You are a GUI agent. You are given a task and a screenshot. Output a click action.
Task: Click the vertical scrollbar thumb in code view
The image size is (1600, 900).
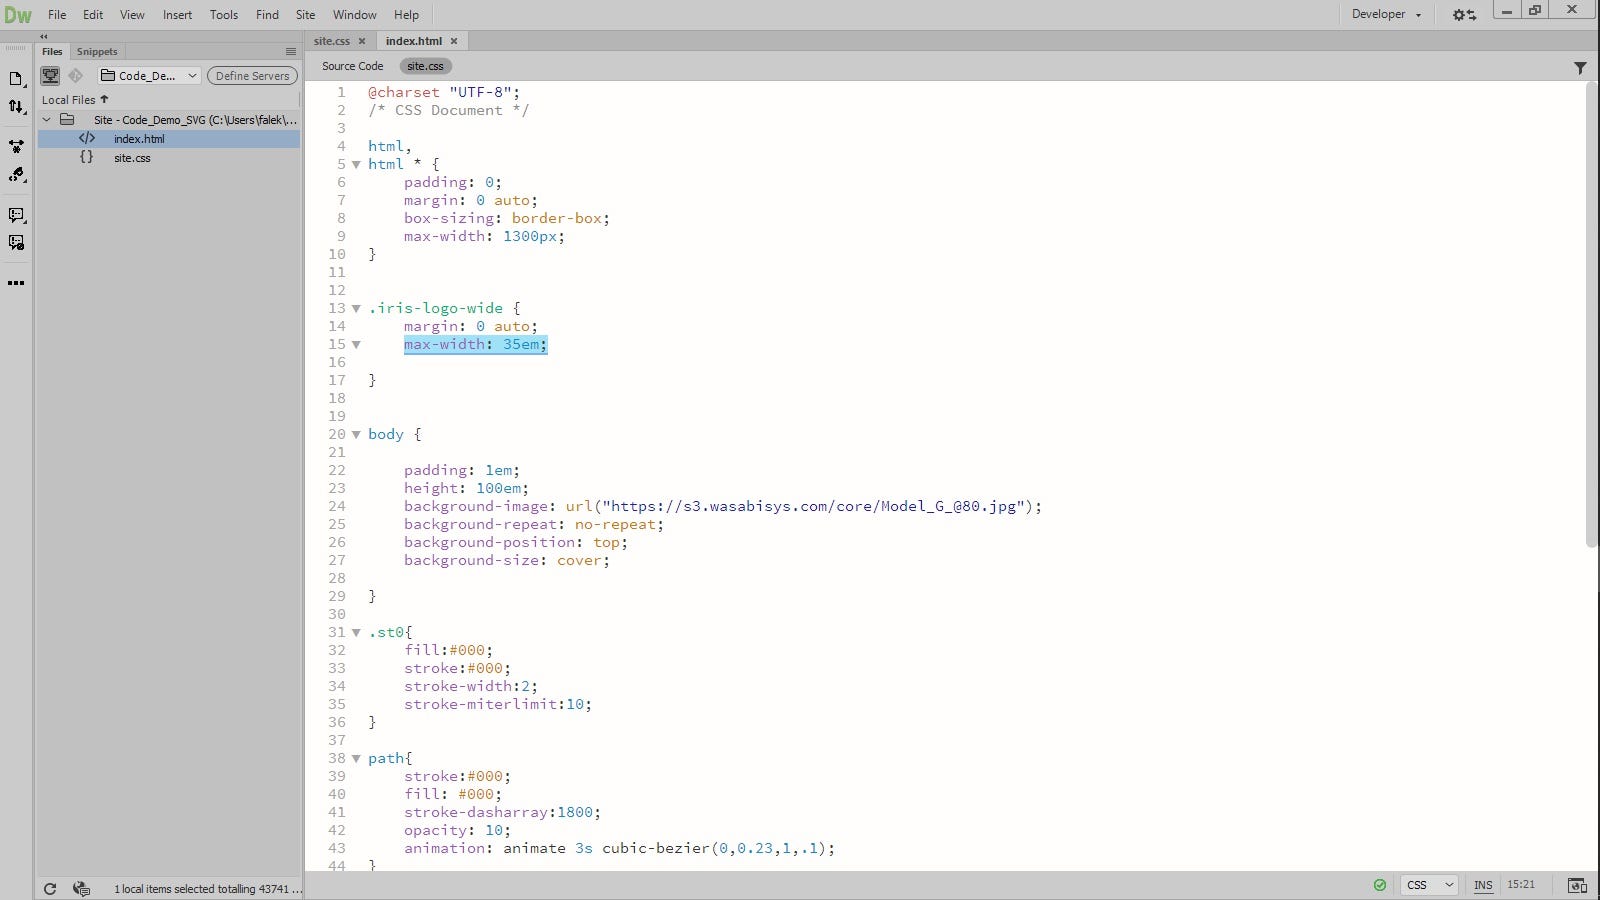[x=1591, y=315]
